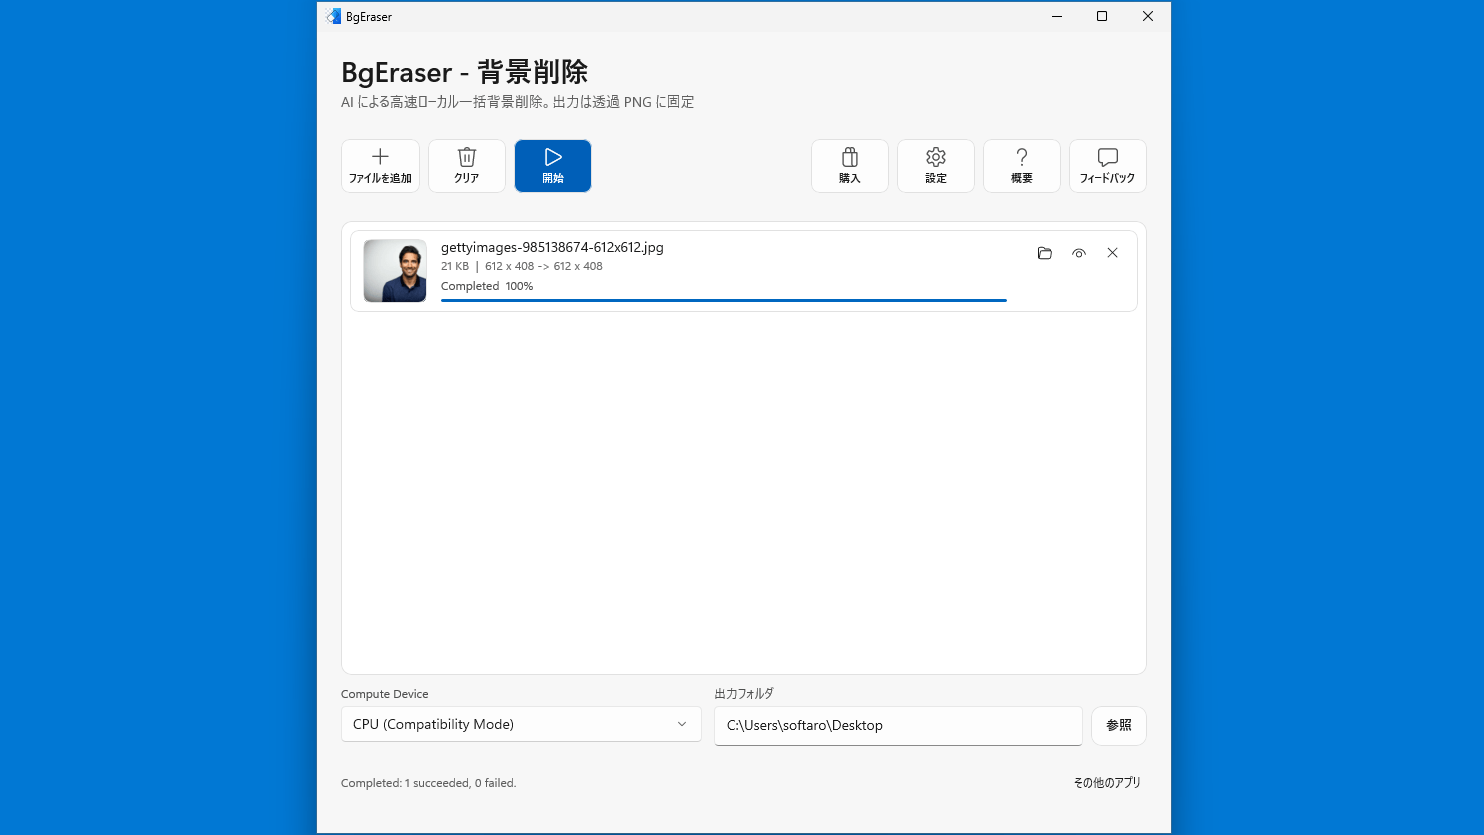Start background removal with 開始
Viewport: 1484px width, 835px height.
(x=553, y=166)
